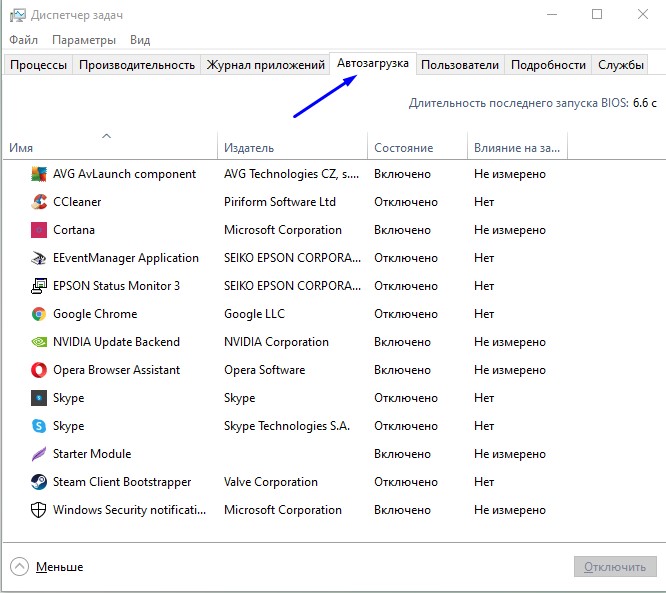Click Starter Module's Включено status
This screenshot has height=593, width=666.
(x=402, y=454)
